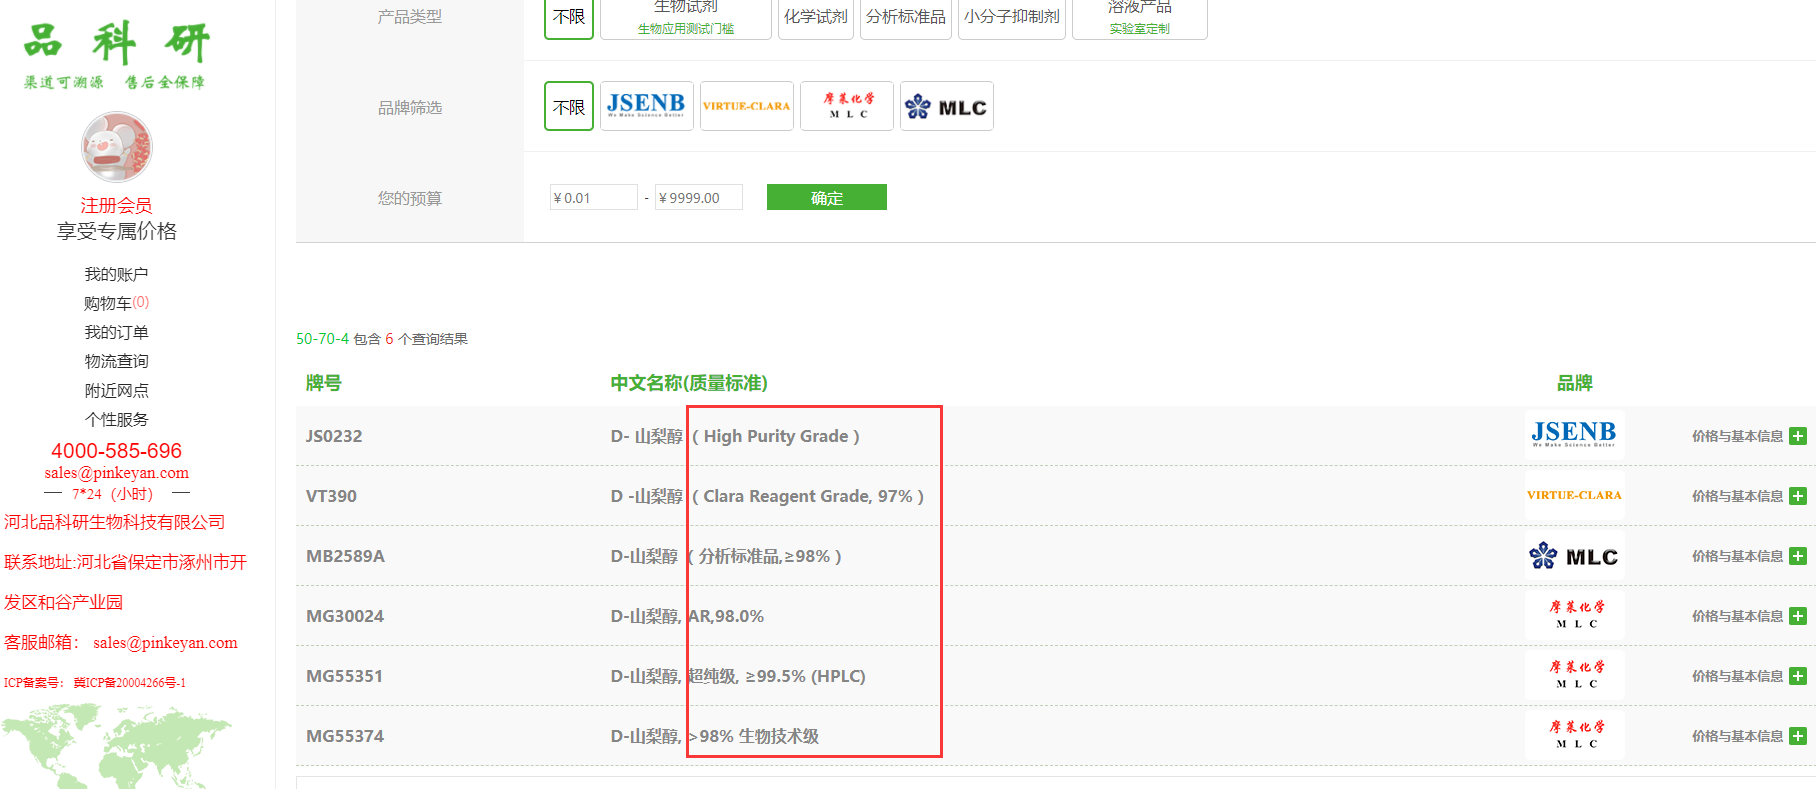The width and height of the screenshot is (1816, 789).
Task: Click product code VT390
Action: pos(331,496)
